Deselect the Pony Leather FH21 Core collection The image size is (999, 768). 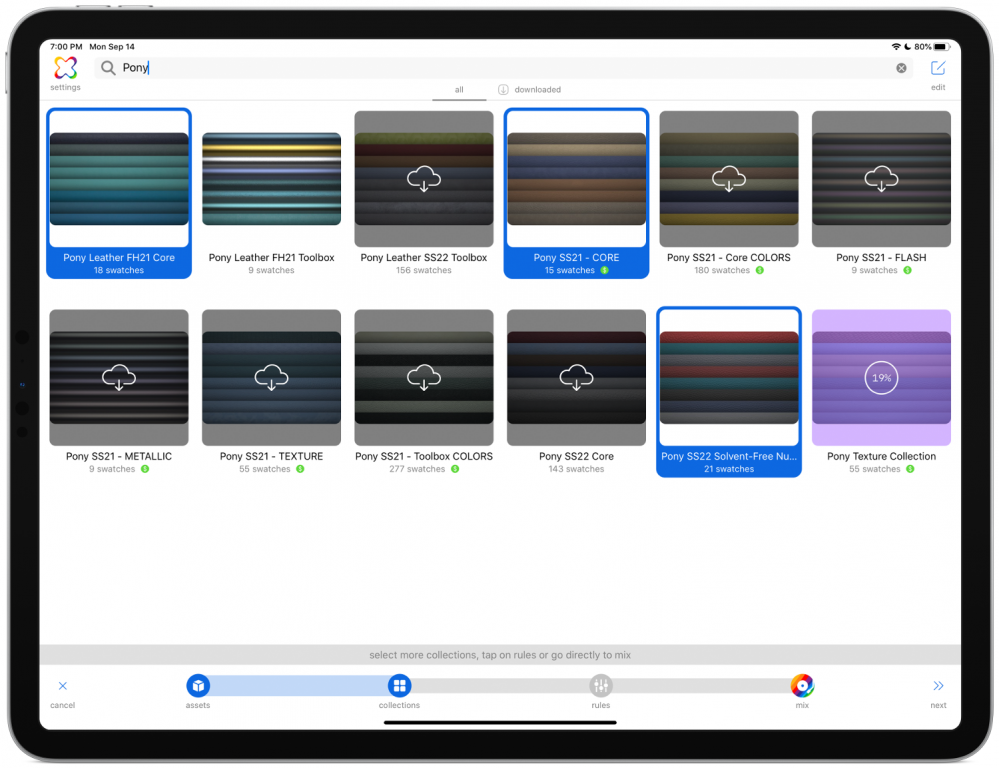click(x=118, y=178)
